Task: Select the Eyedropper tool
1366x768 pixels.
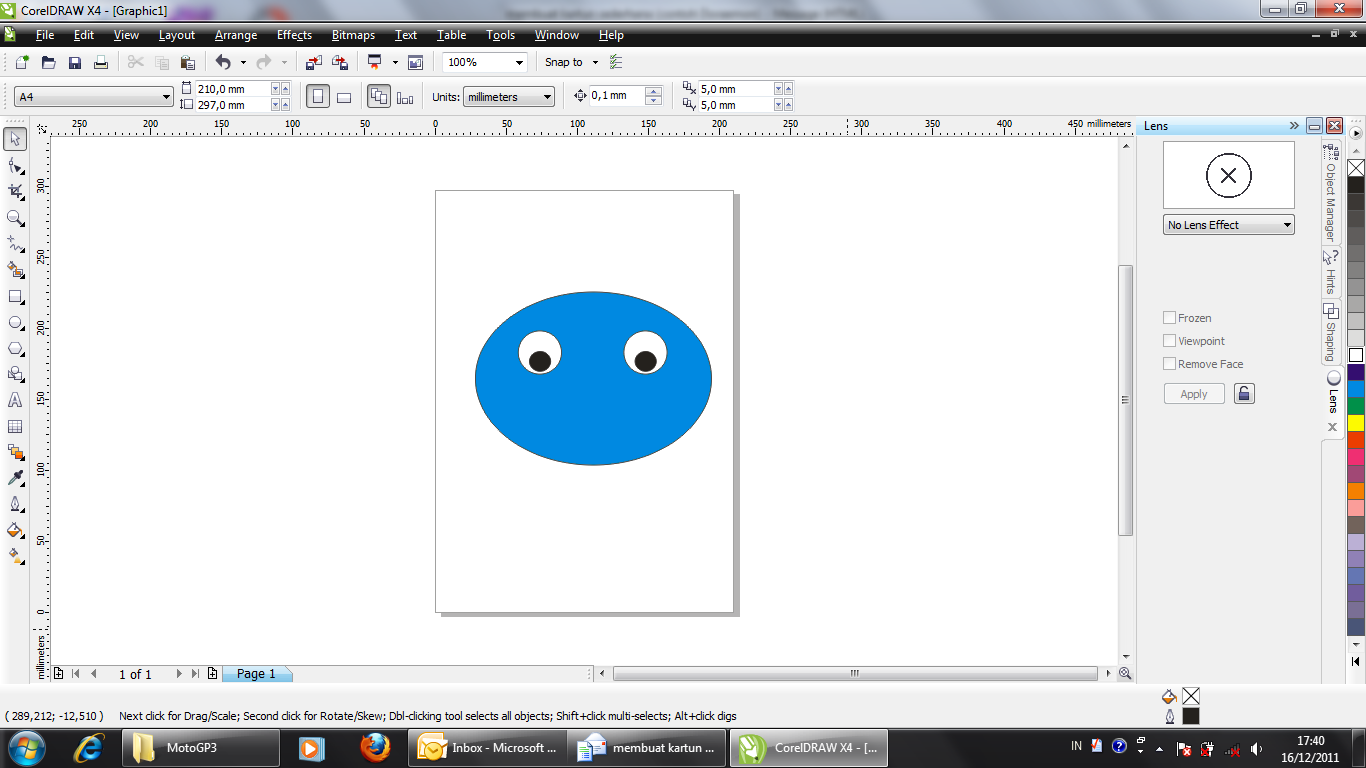Action: (x=15, y=478)
